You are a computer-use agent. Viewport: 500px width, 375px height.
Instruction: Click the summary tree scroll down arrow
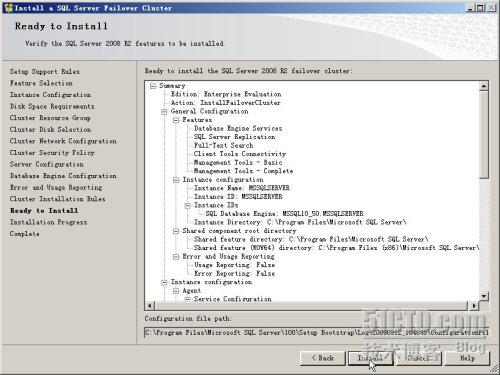[x=484, y=296]
